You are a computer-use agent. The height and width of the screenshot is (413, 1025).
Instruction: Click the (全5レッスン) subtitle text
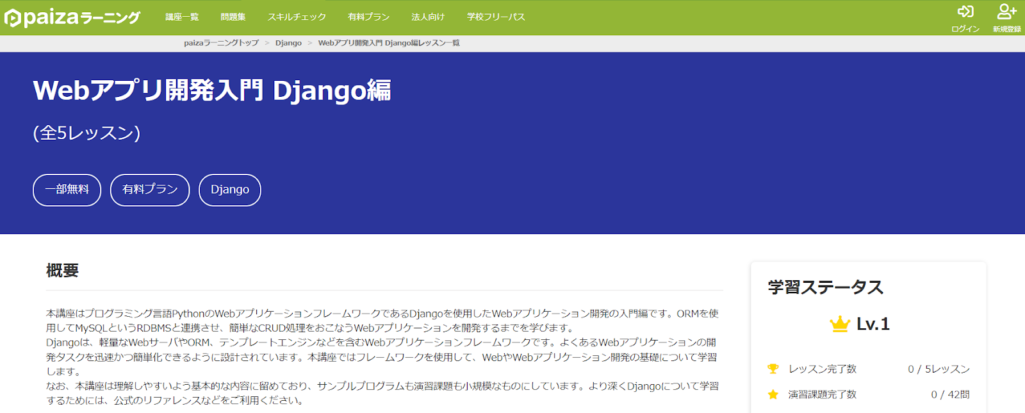(x=87, y=133)
